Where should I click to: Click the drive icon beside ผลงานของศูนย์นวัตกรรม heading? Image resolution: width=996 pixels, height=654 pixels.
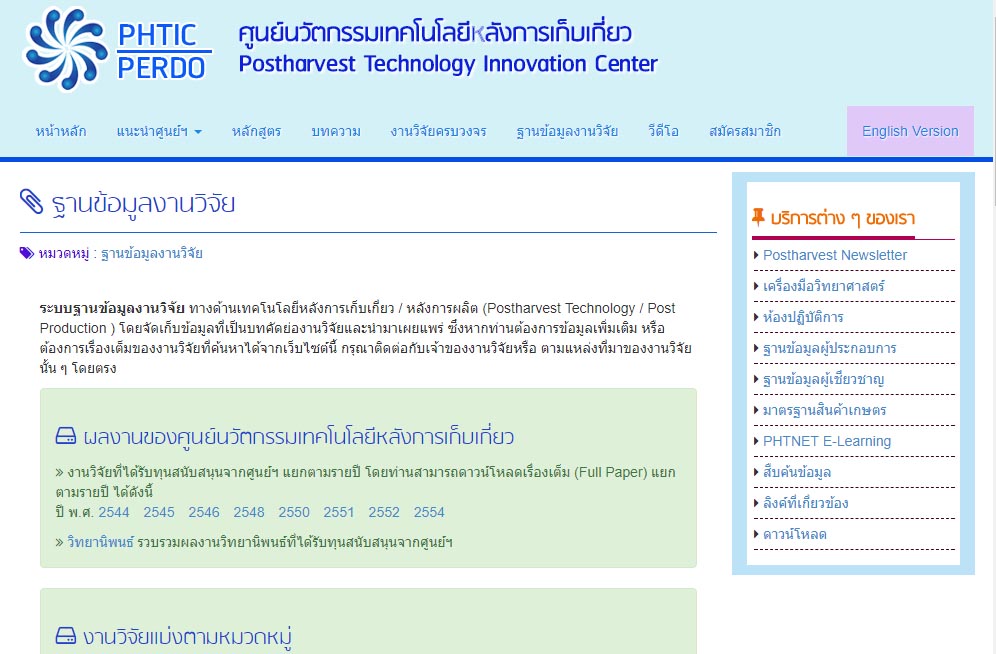coord(66,437)
